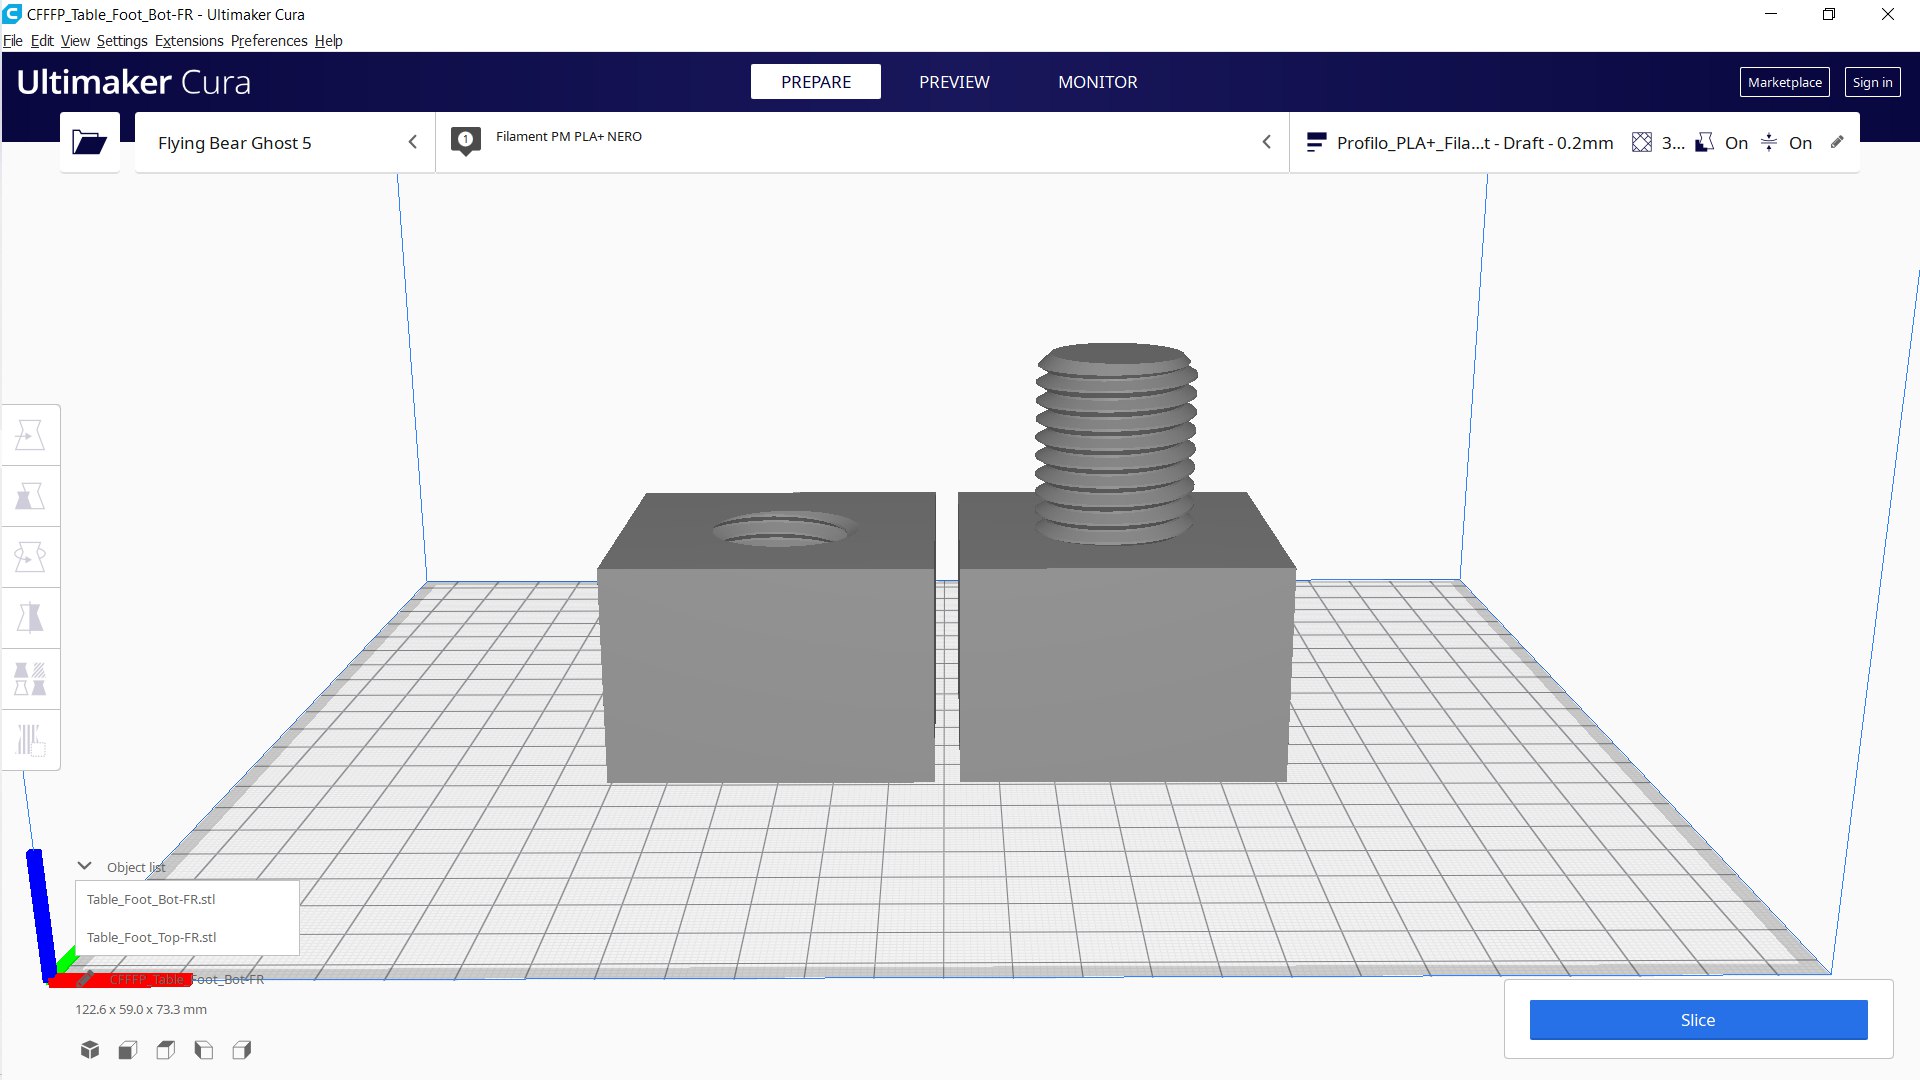The width and height of the screenshot is (1920, 1080).
Task: Collapse the Object list
Action: pos(85,866)
